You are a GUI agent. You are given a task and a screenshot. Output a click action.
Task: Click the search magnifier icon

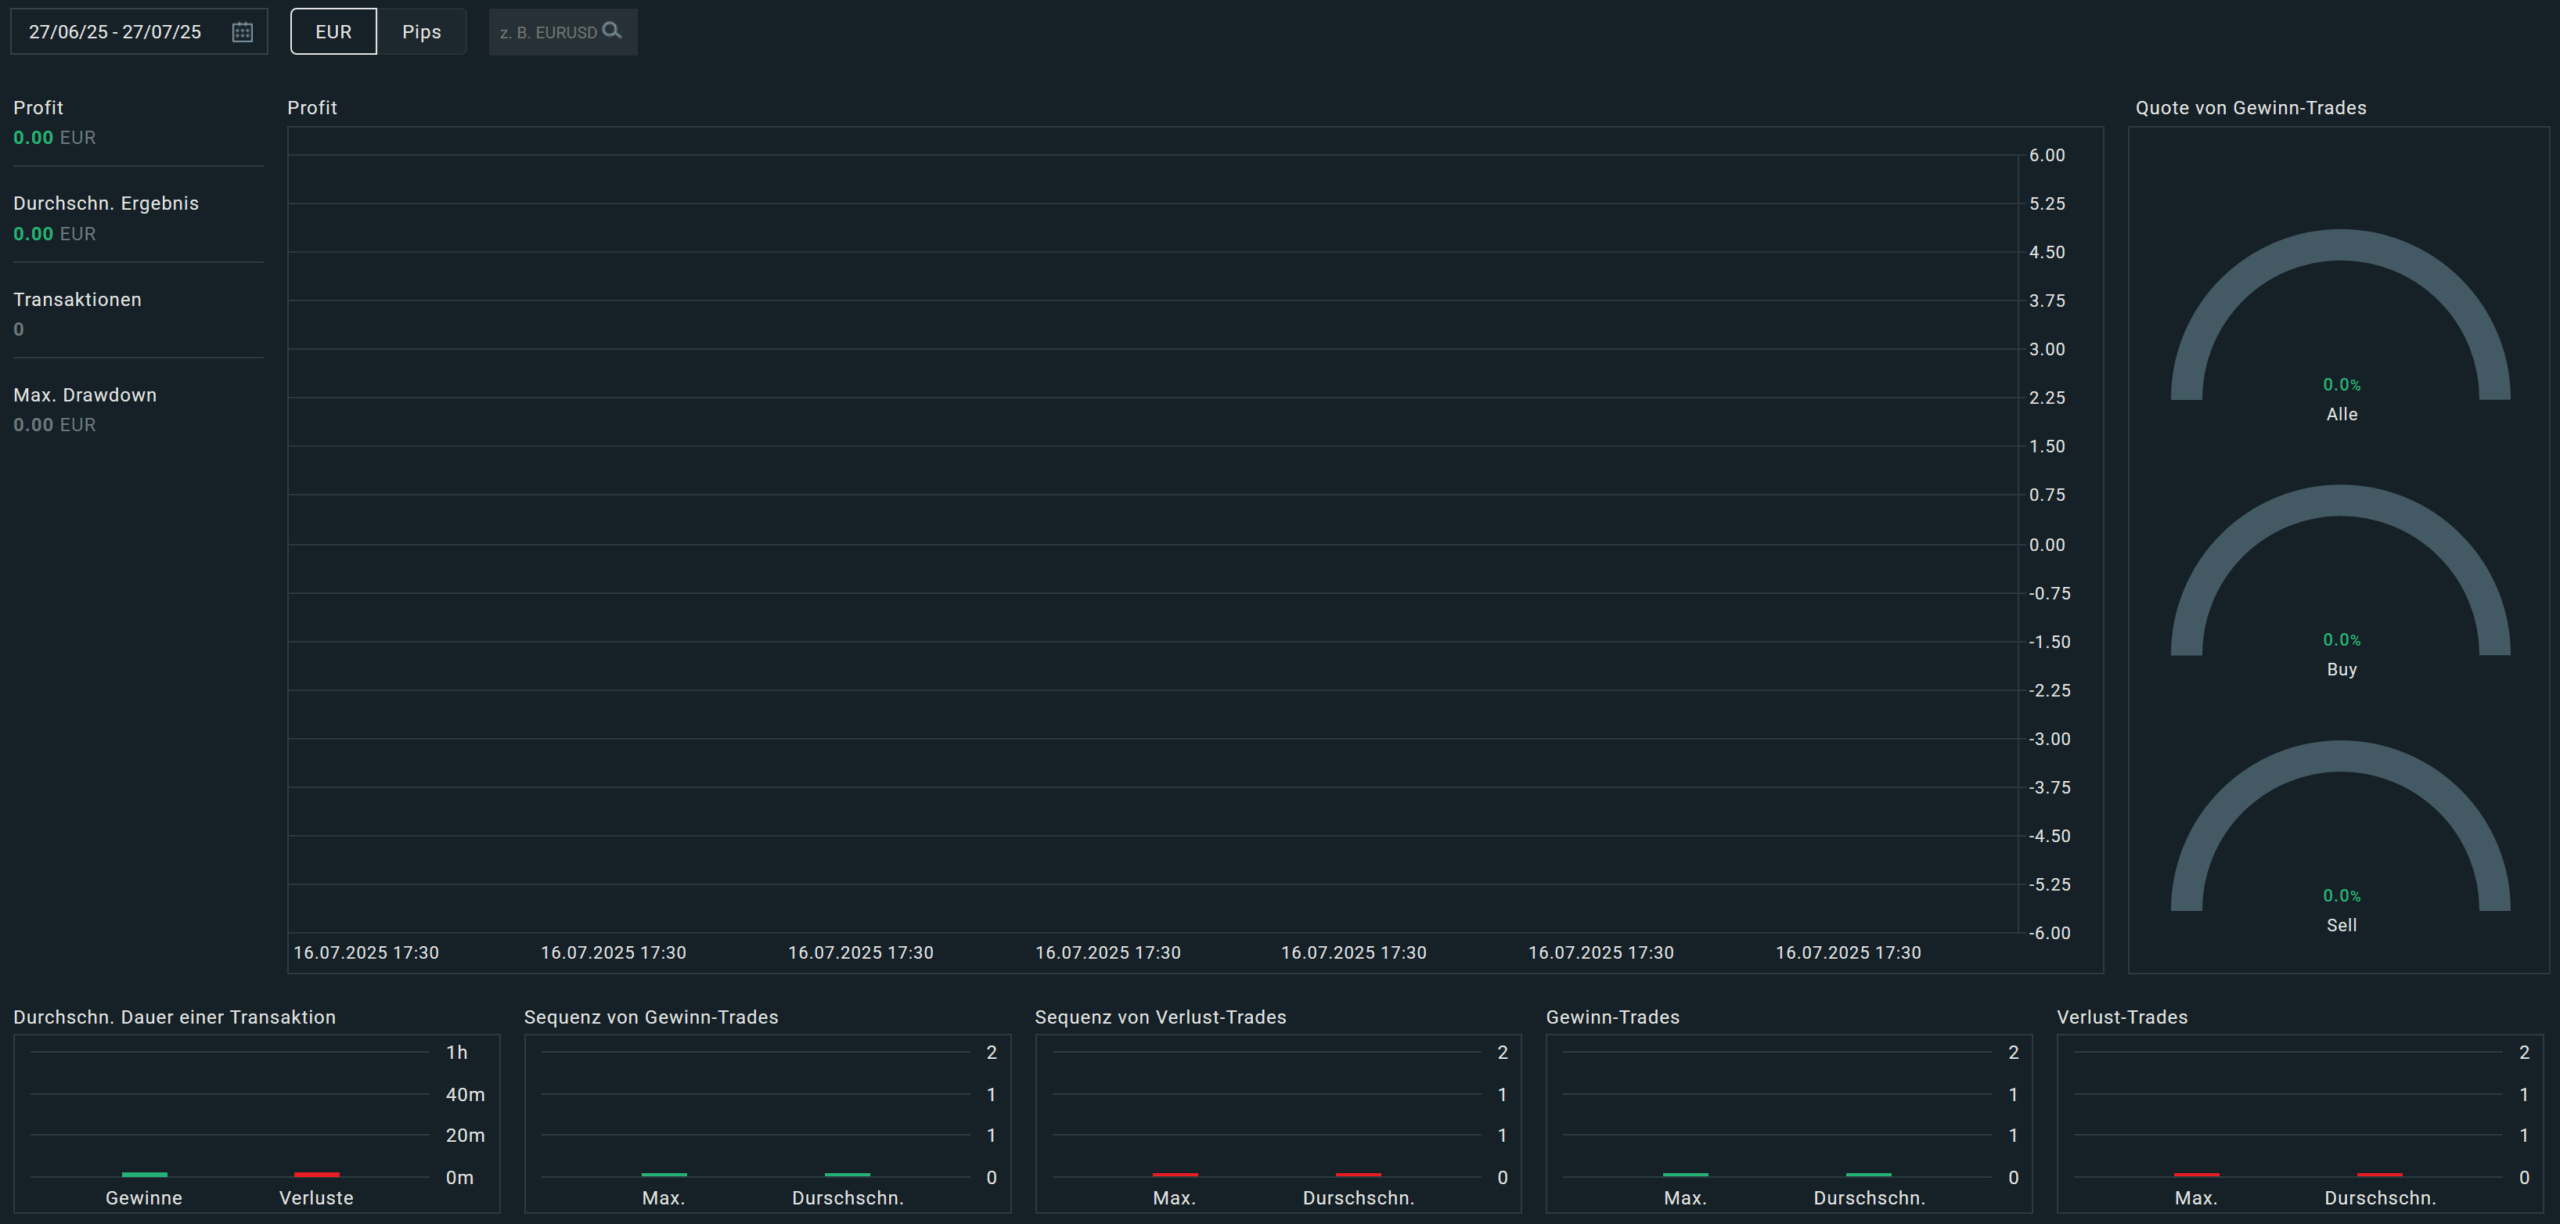coord(612,31)
